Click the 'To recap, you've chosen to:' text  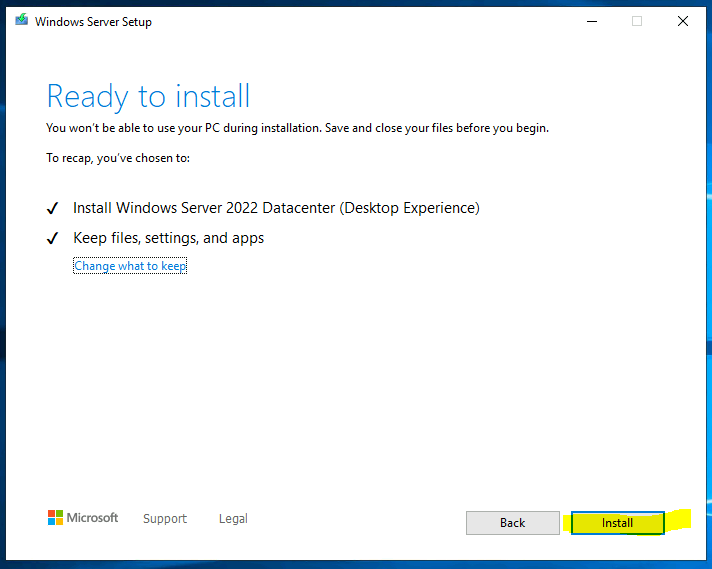click(118, 158)
